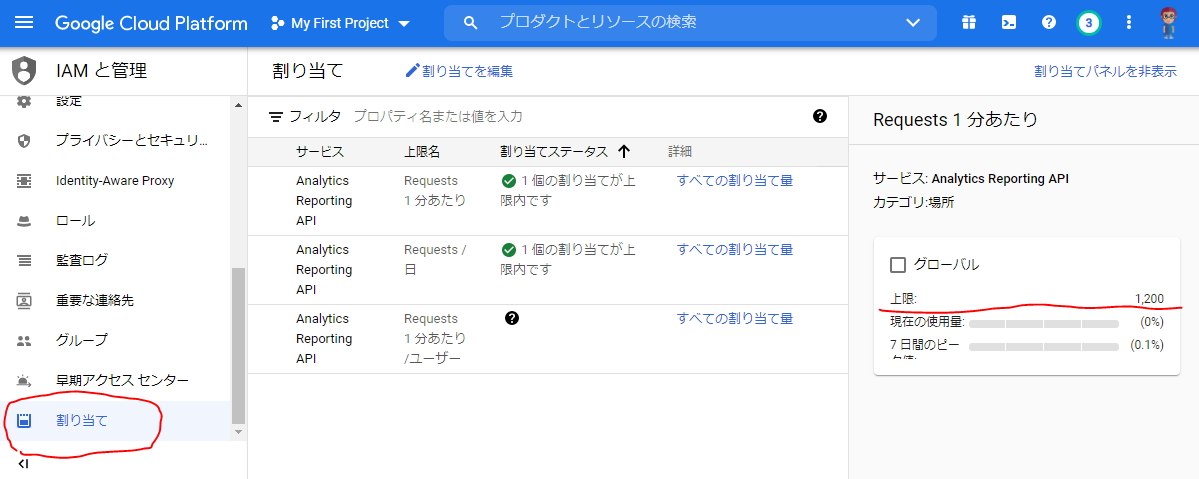
Task: Collapse the sidebar with the arrow icon
Action: click(x=23, y=464)
